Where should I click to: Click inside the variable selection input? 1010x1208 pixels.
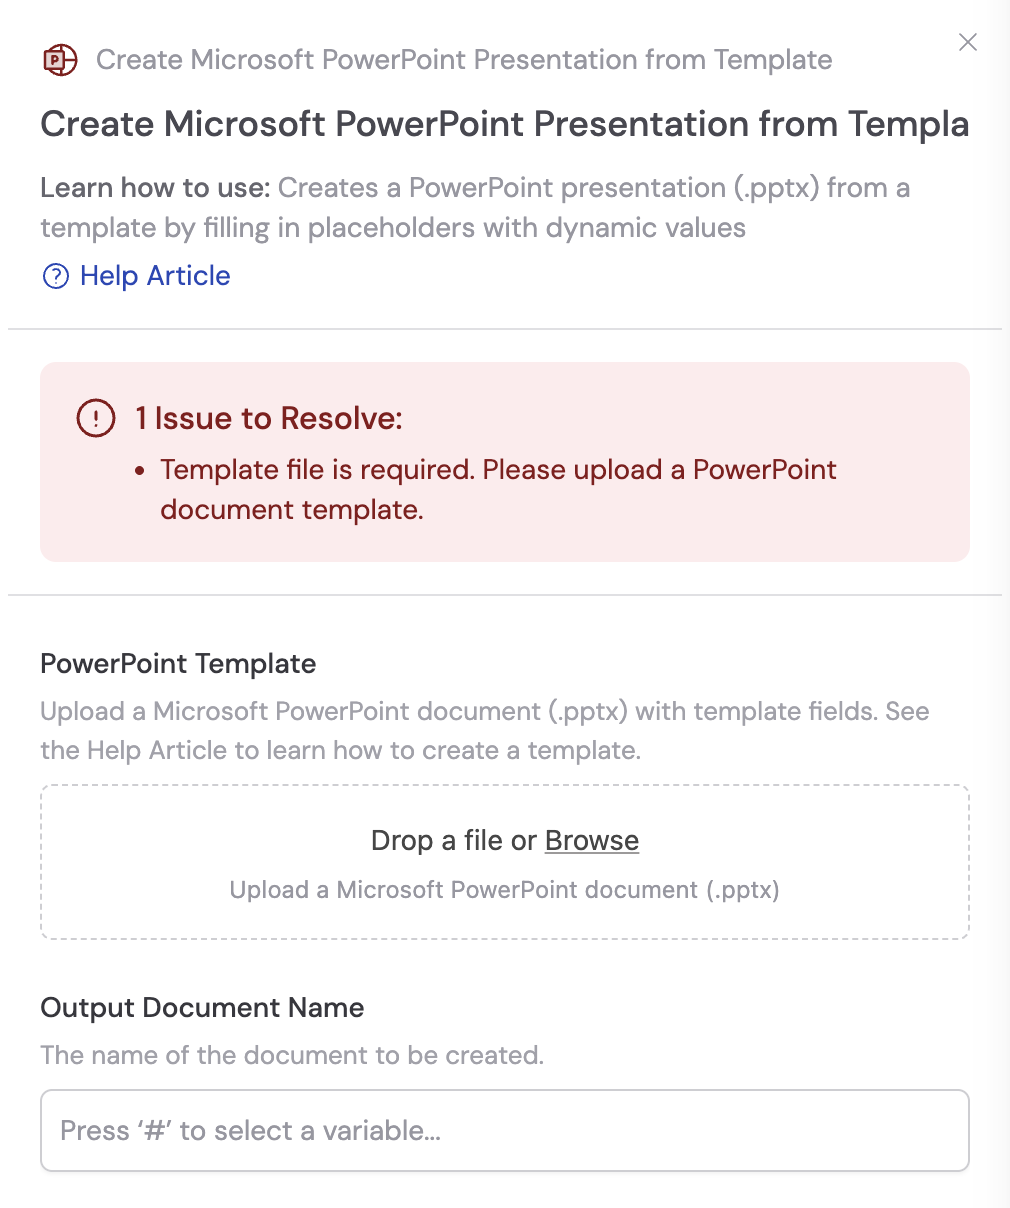point(504,1129)
